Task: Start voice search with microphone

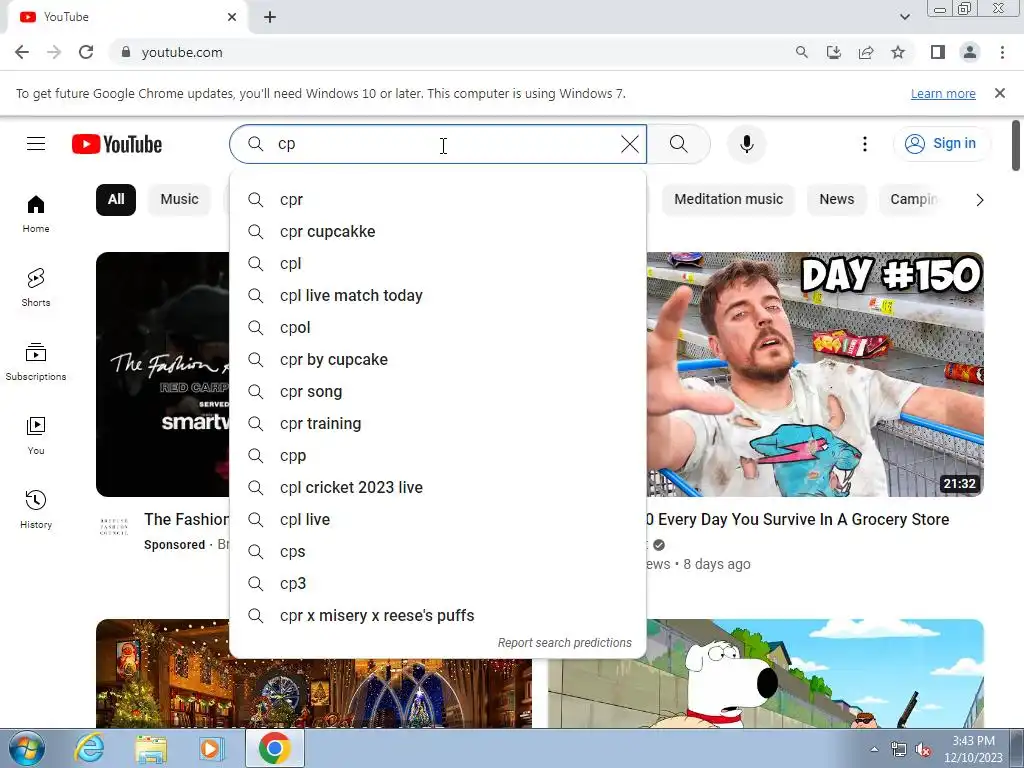Action: pos(746,144)
